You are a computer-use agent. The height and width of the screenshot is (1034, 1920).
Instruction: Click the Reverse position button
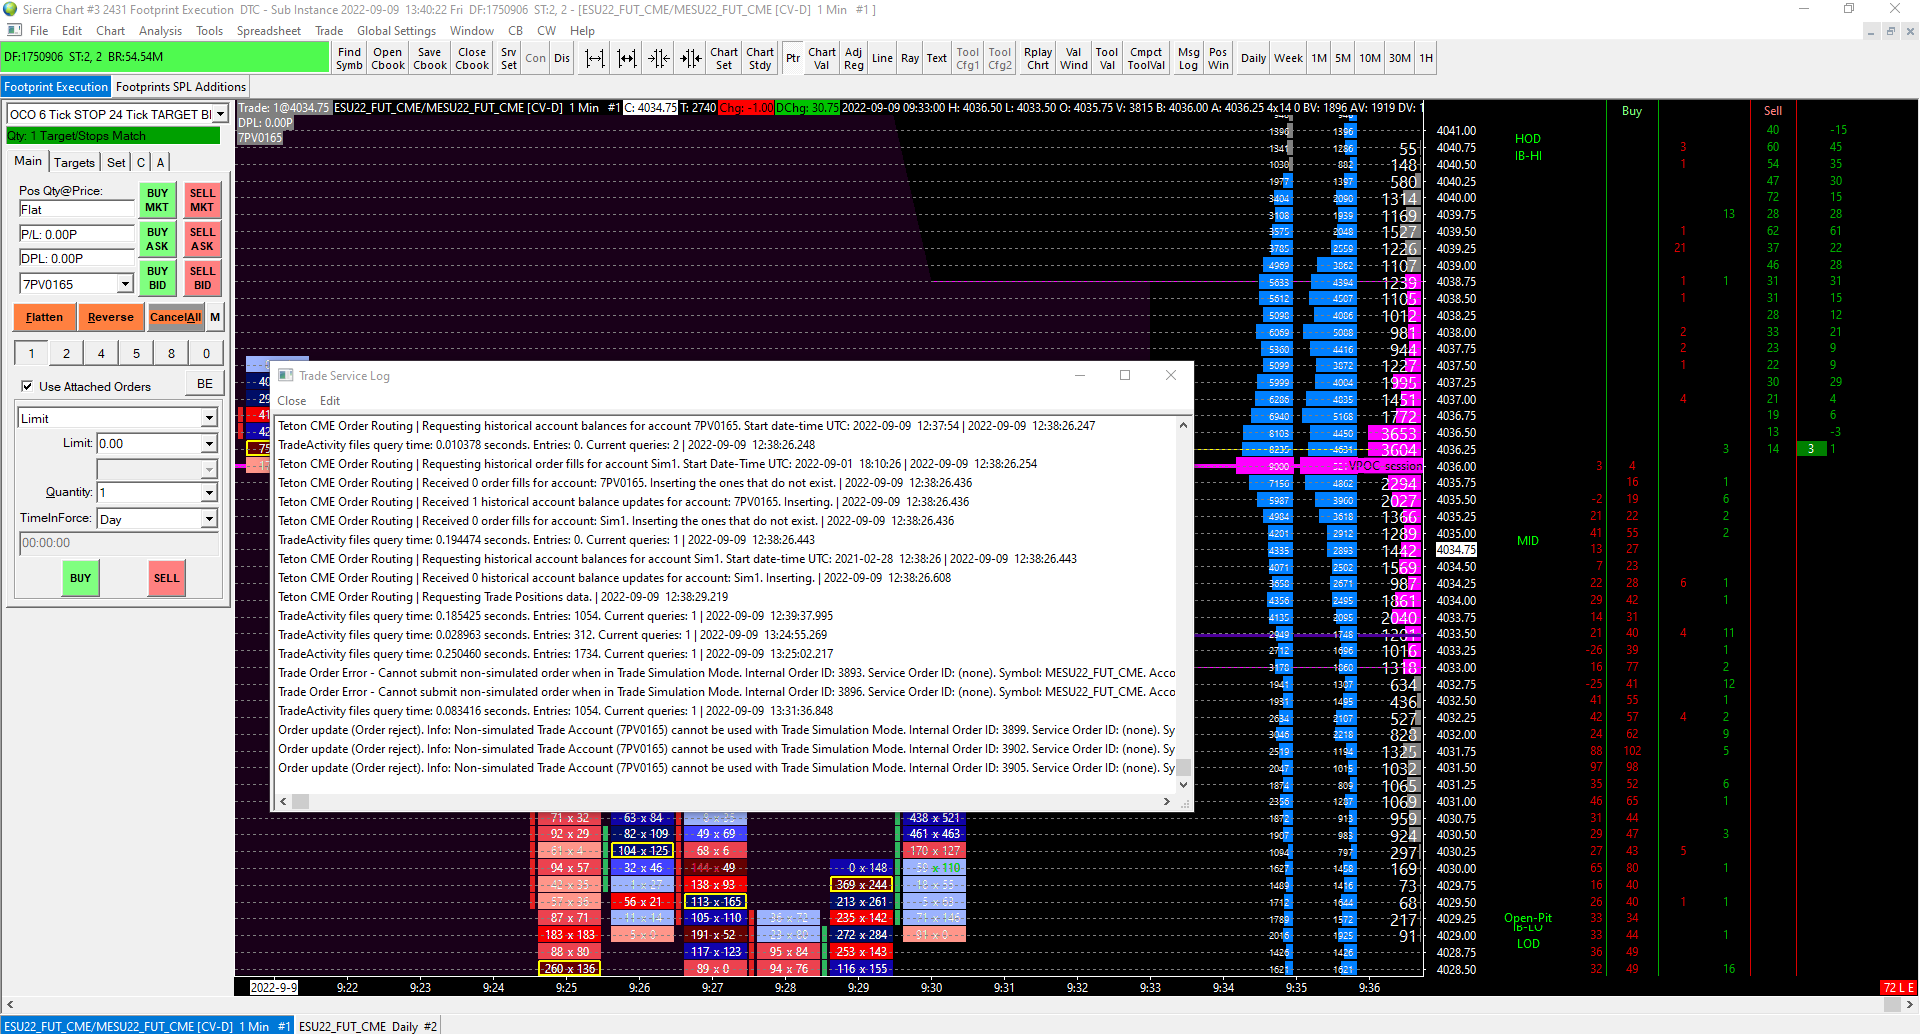click(x=110, y=317)
